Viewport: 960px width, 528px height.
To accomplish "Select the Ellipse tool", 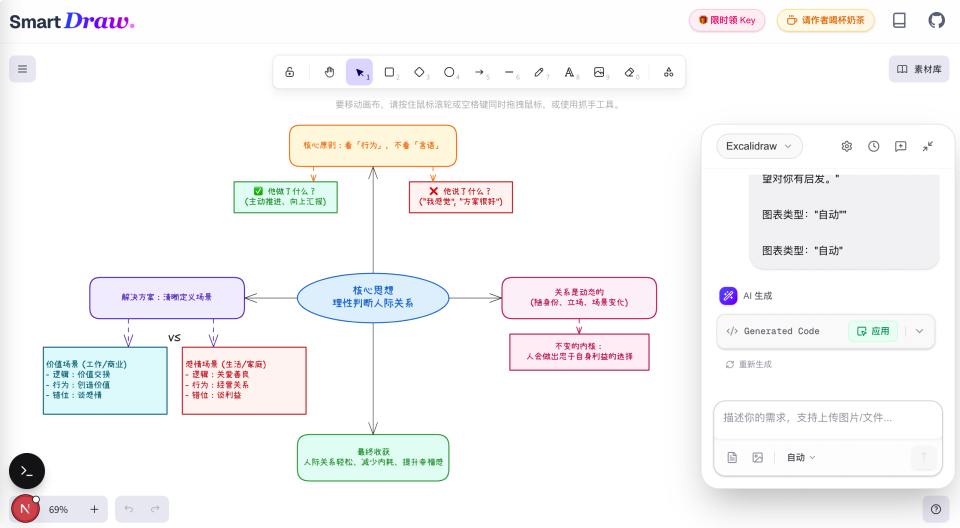I will pyautogui.click(x=449, y=72).
